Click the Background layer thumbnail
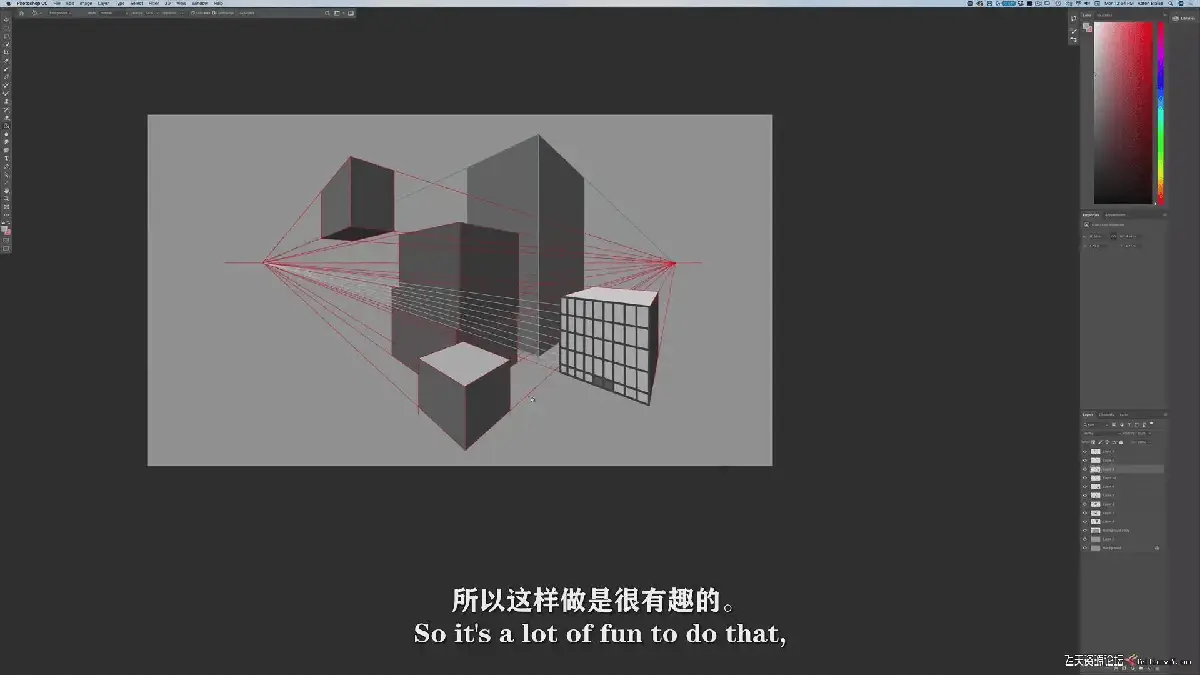The width and height of the screenshot is (1200, 675). (x=1095, y=548)
